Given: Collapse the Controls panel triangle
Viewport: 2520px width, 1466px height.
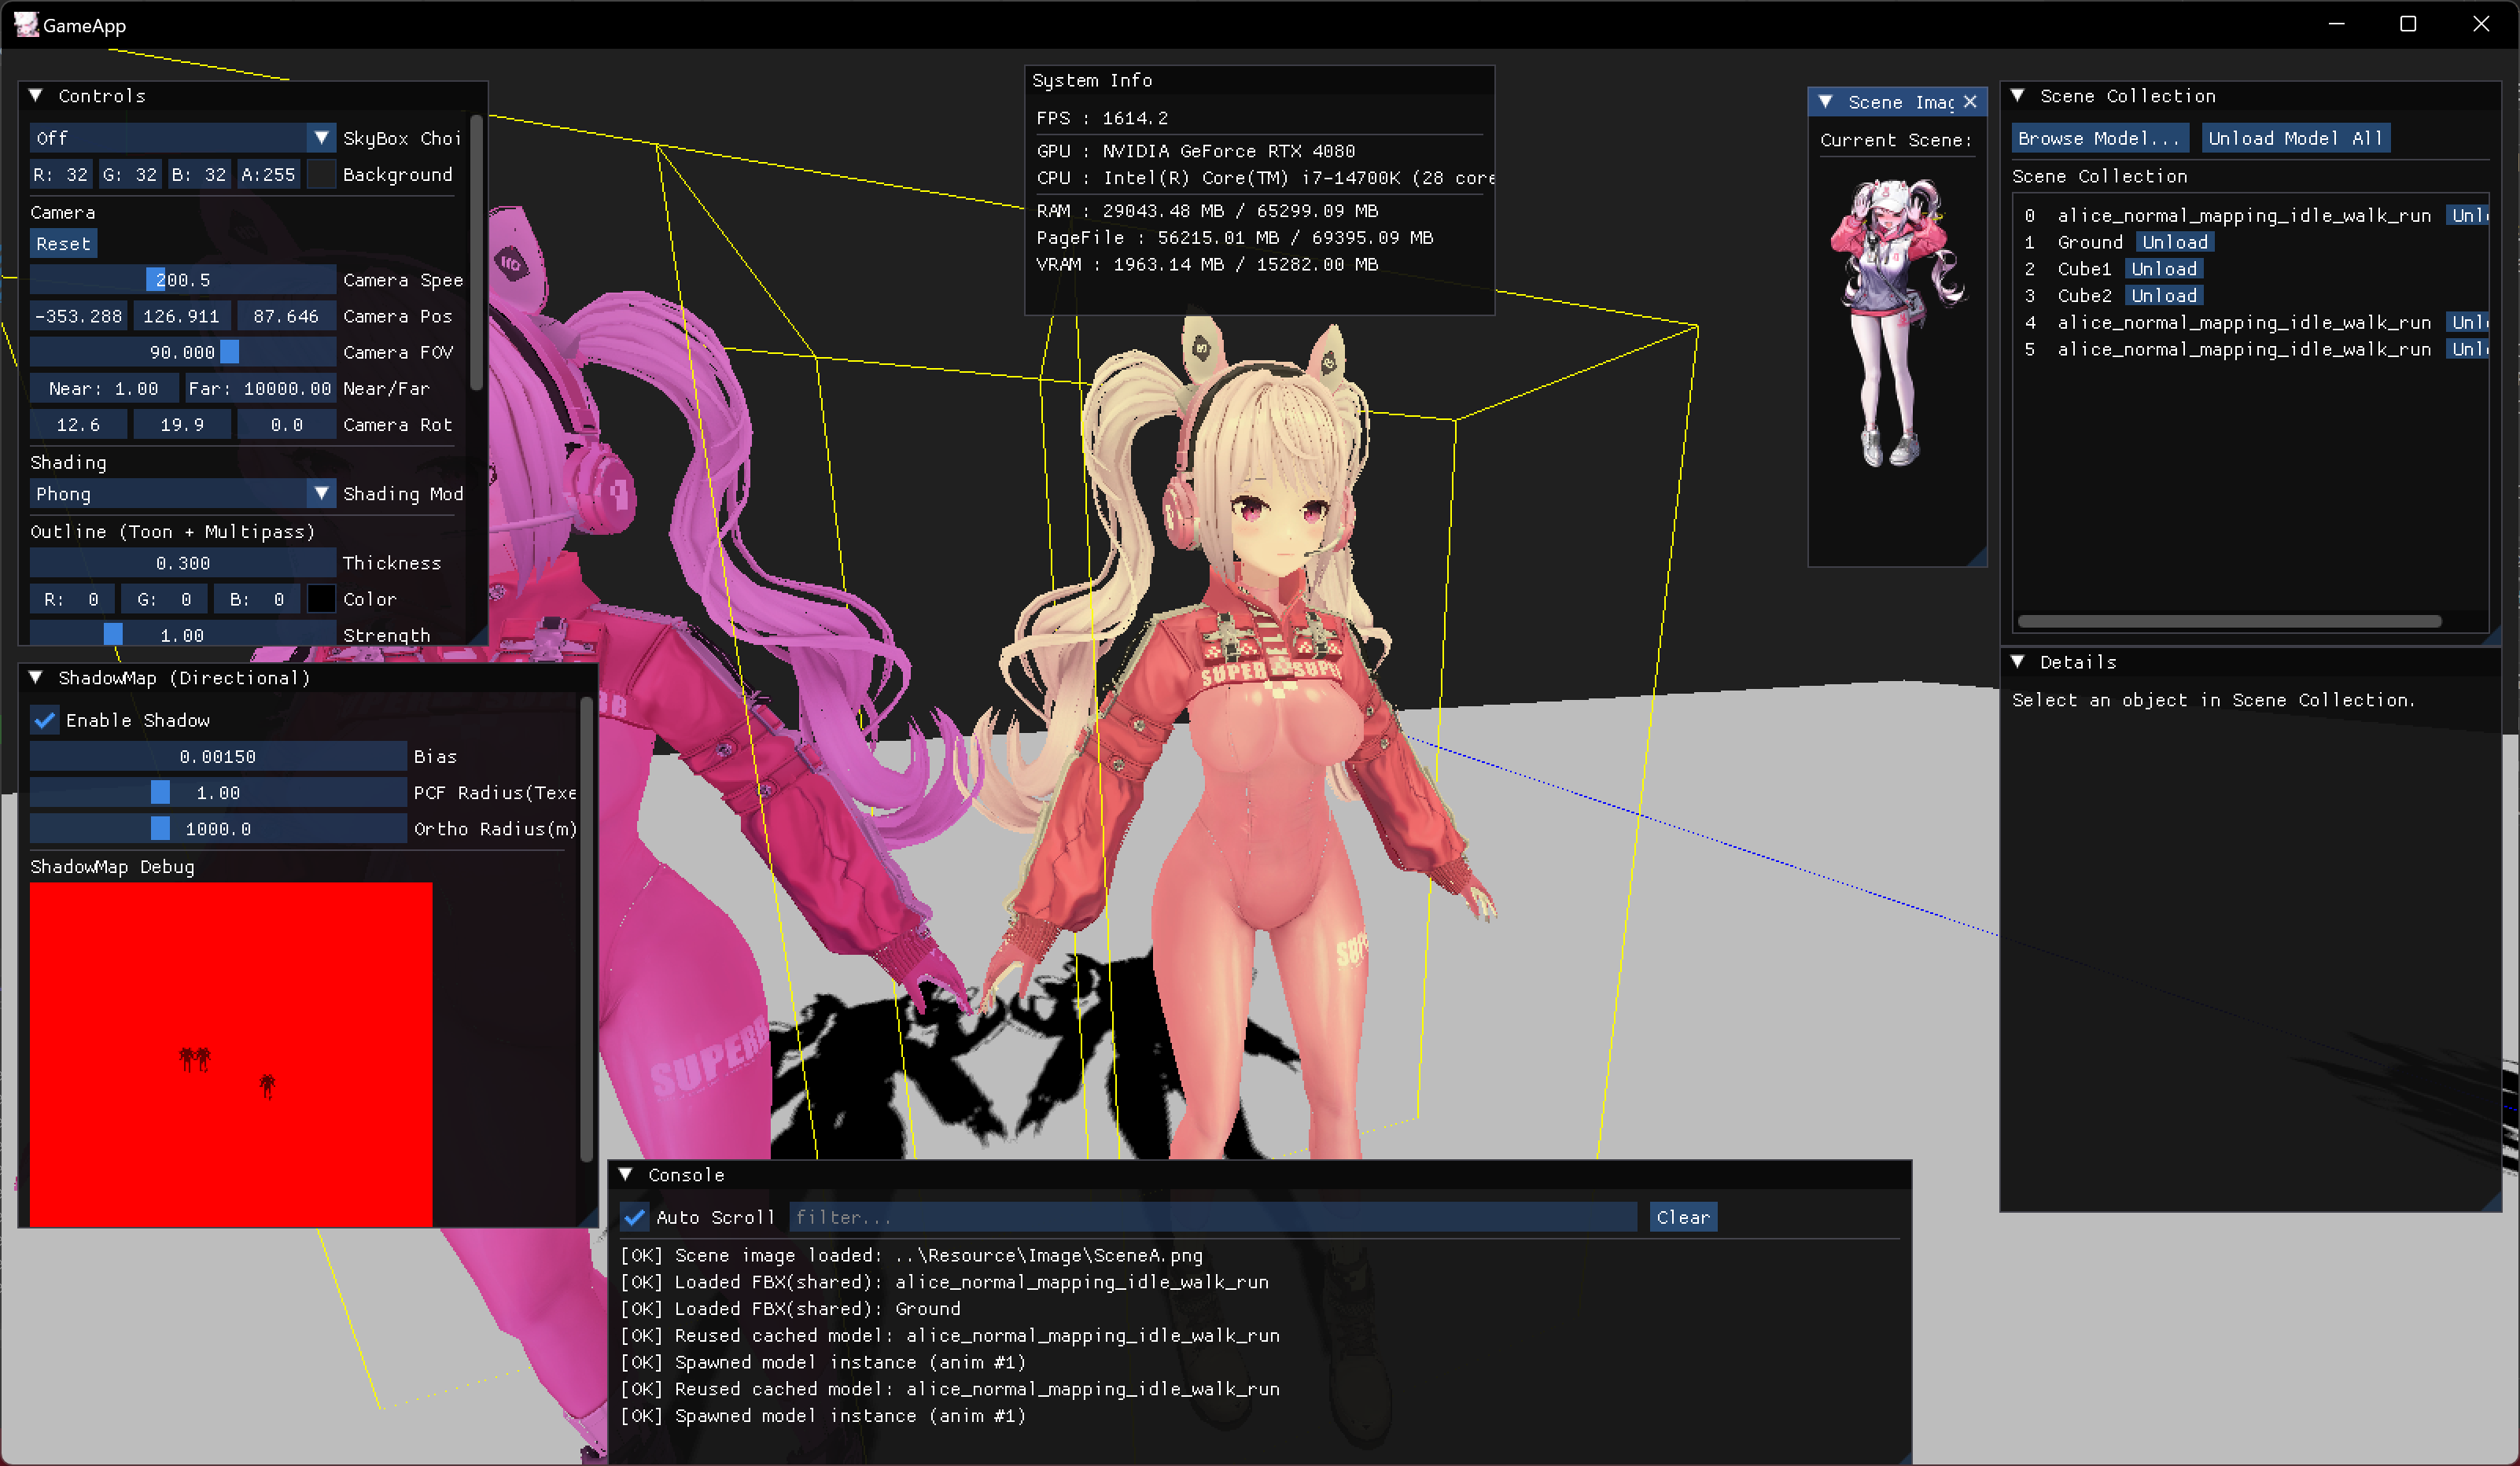Looking at the screenshot, I should click(x=36, y=96).
